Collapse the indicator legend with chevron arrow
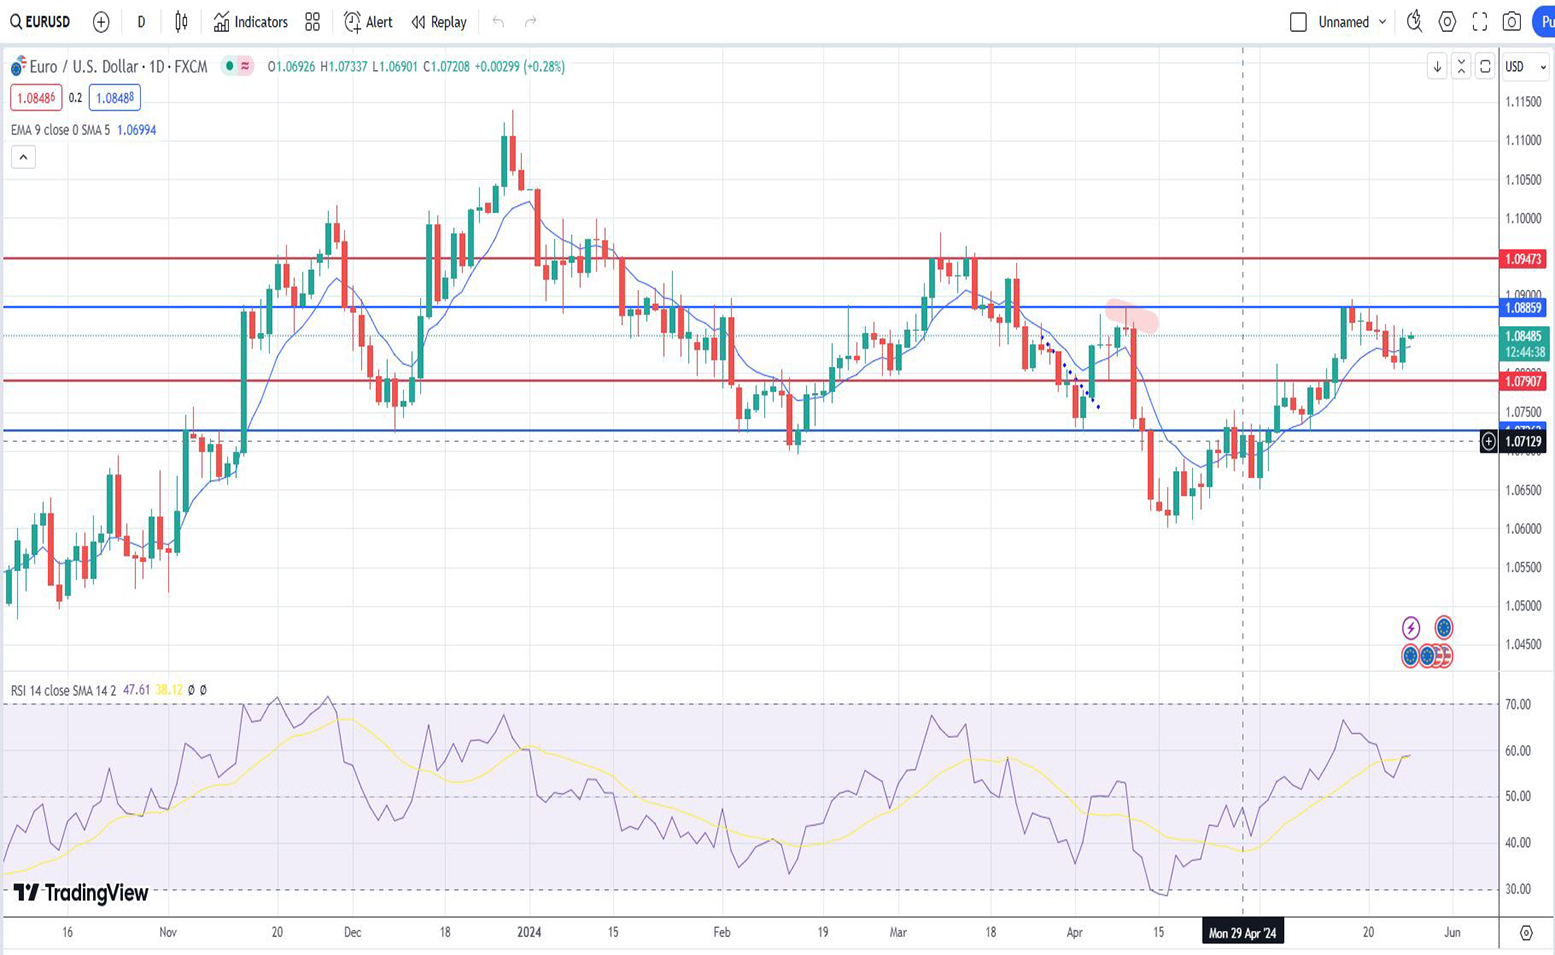This screenshot has width=1555, height=955. coord(23,157)
